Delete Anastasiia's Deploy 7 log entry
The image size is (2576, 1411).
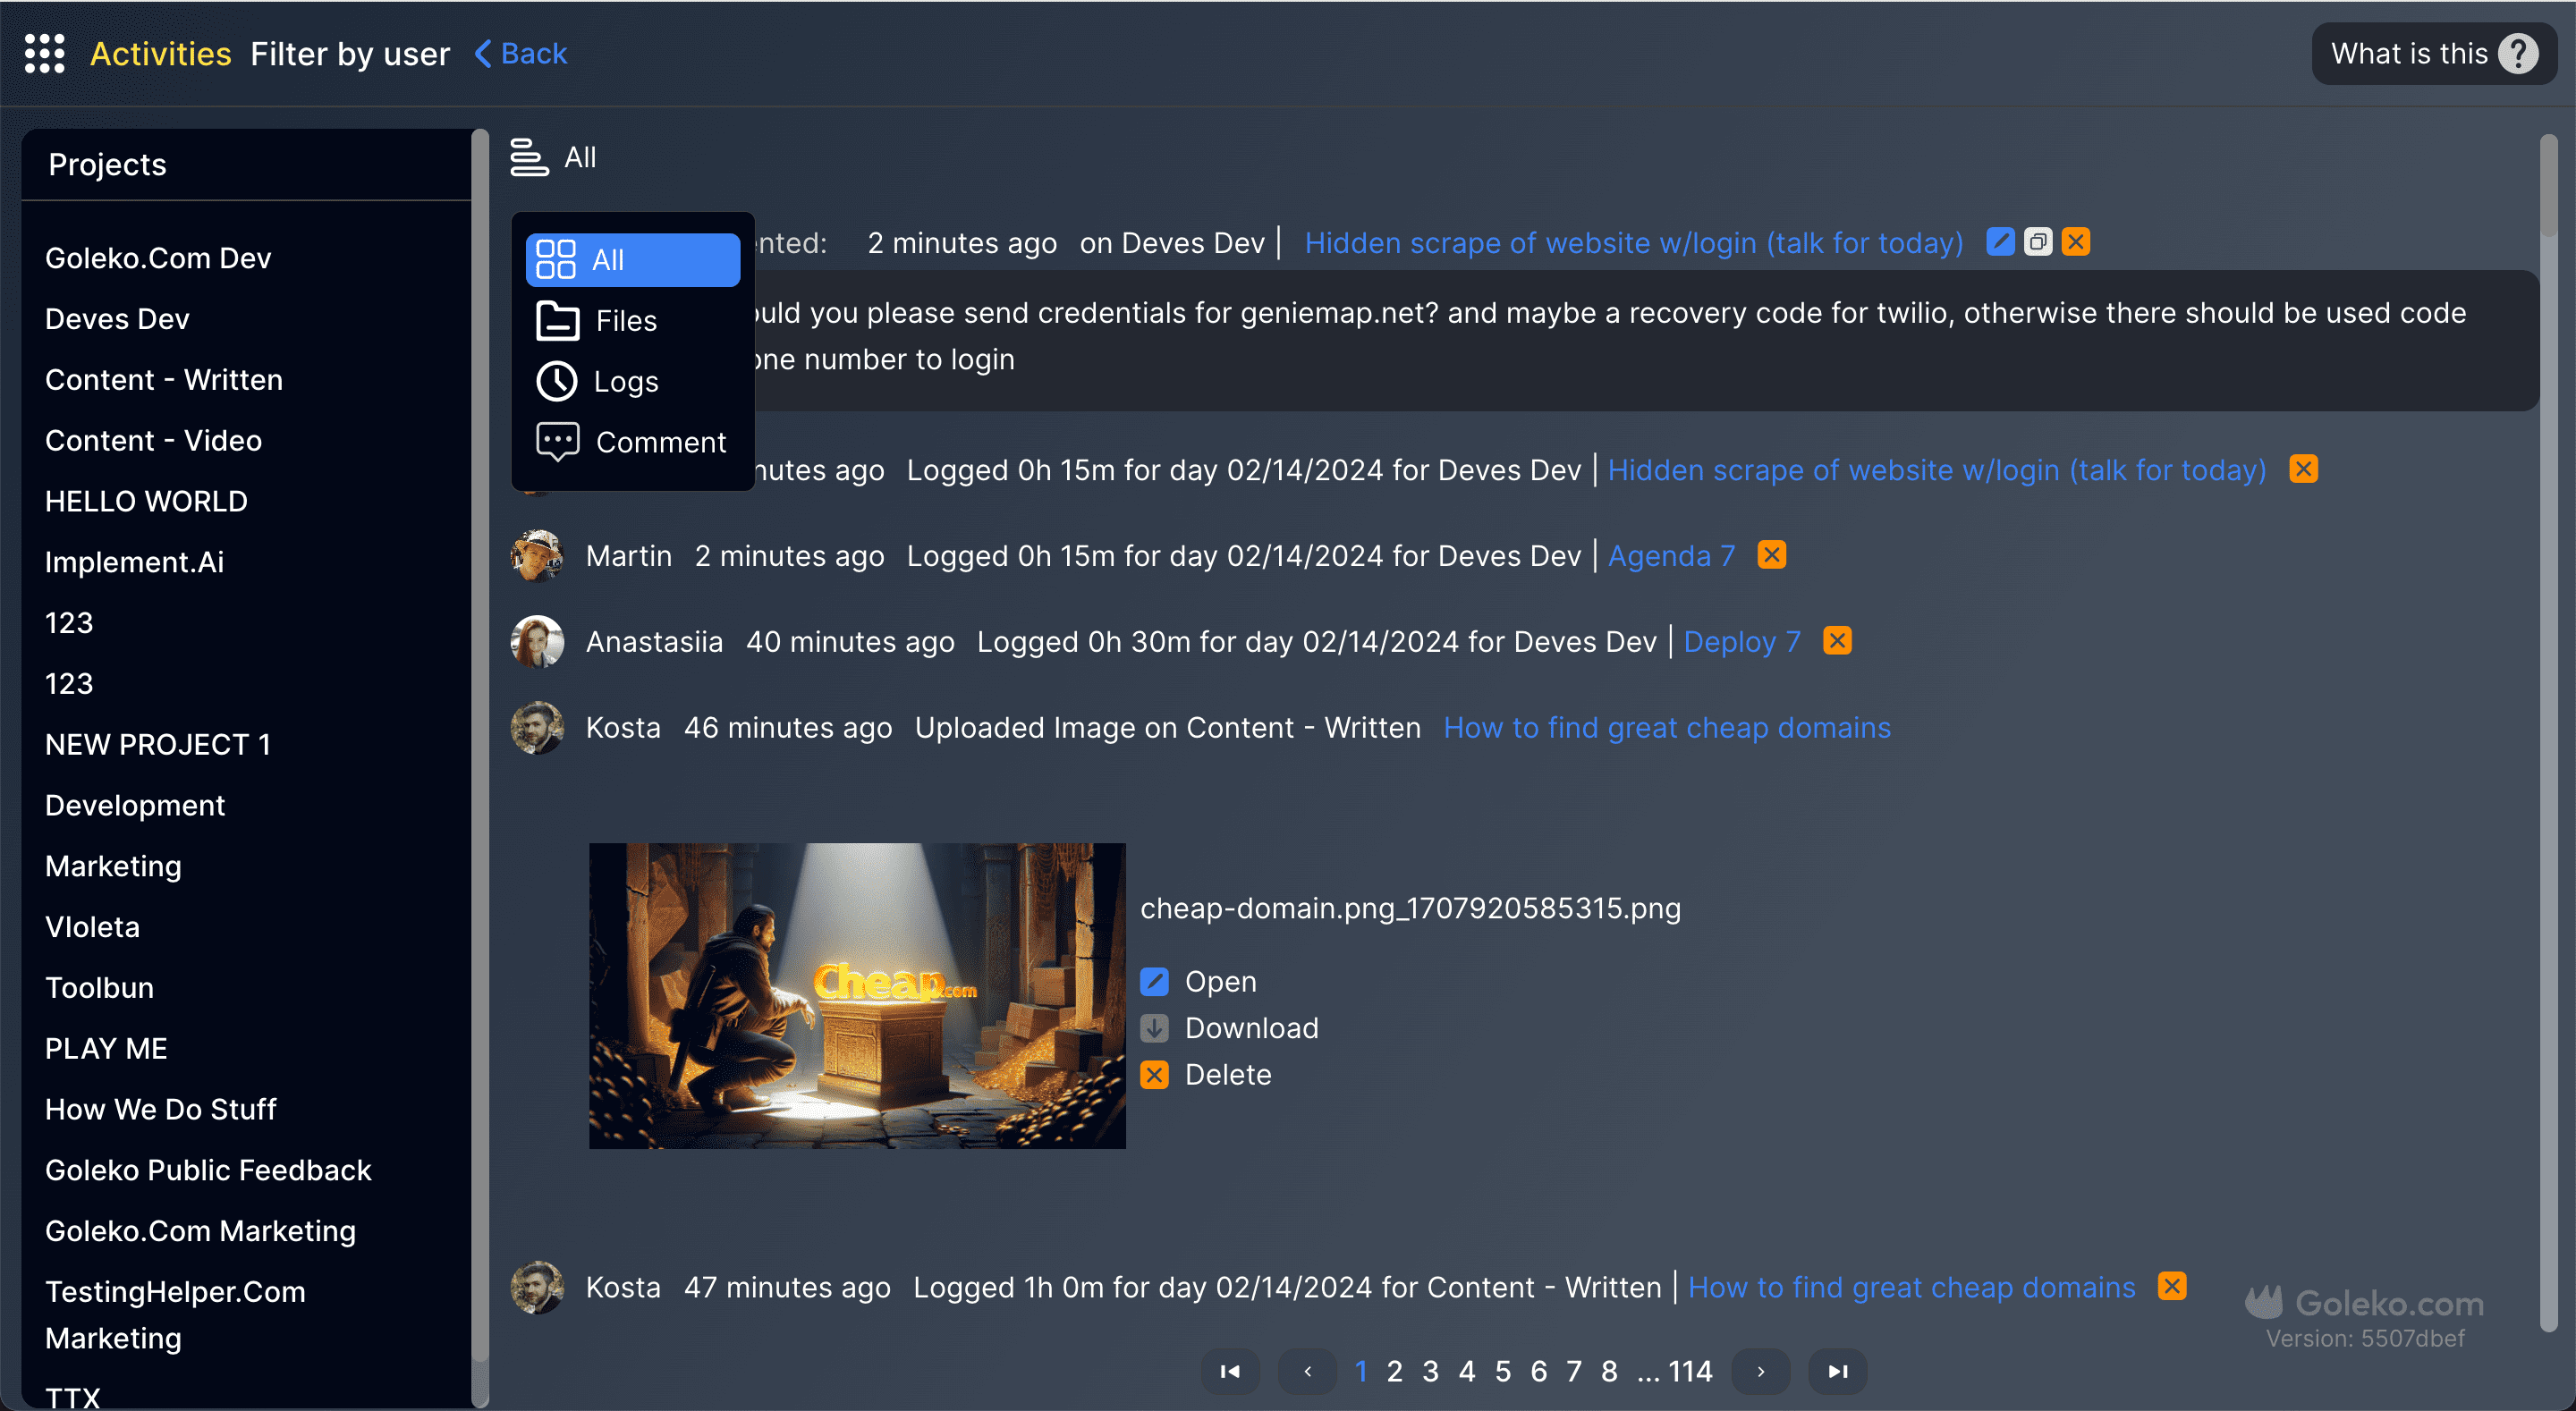pos(1837,641)
